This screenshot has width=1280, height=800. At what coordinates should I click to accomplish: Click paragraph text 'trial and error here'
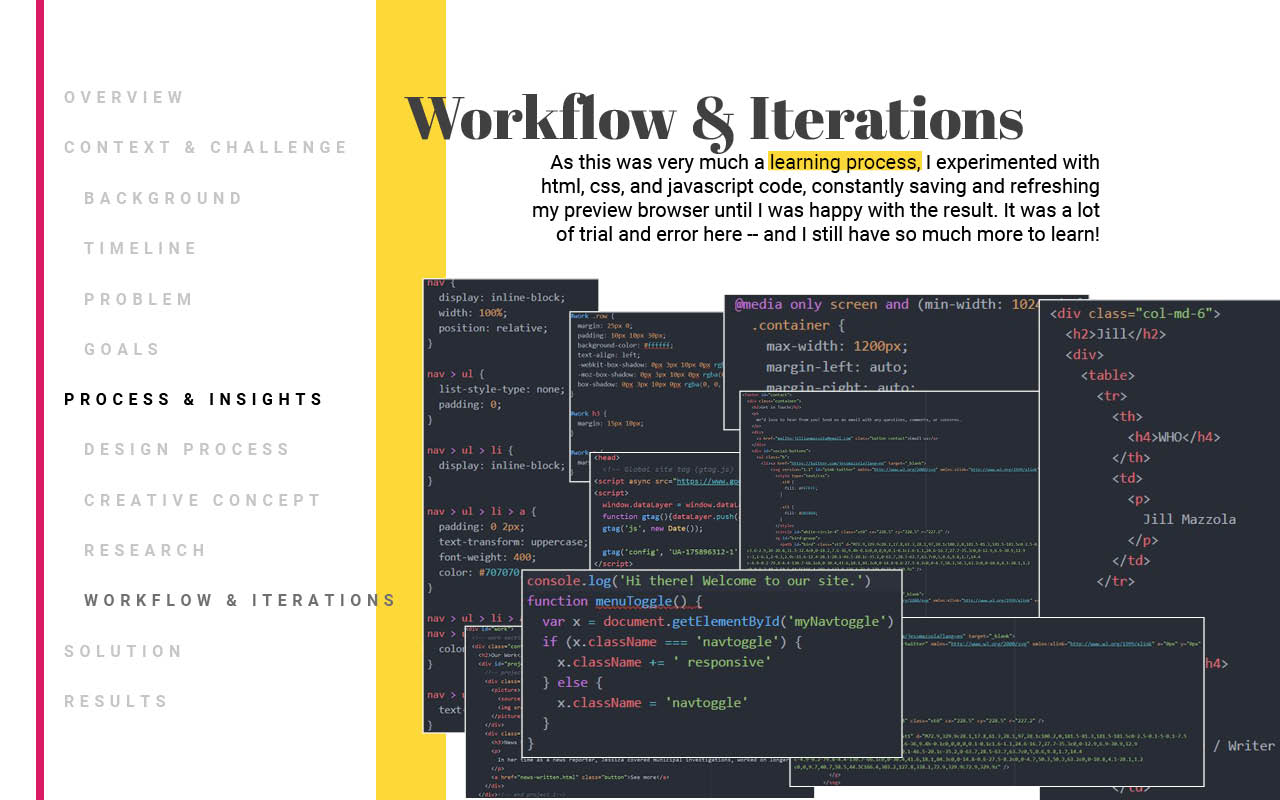666,235
